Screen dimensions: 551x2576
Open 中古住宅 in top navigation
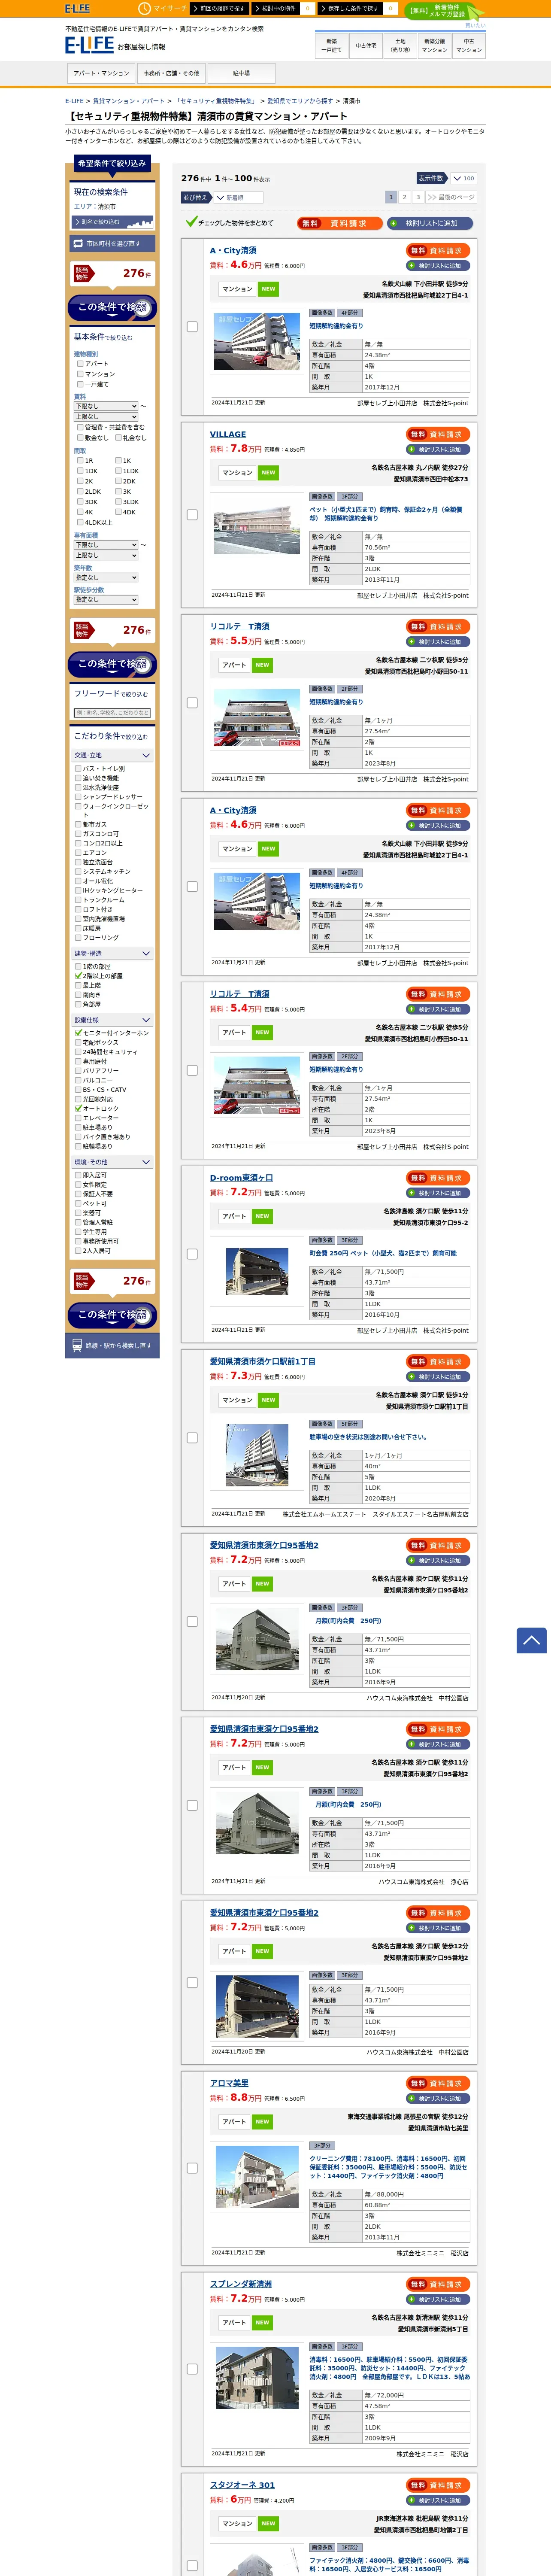point(366,45)
